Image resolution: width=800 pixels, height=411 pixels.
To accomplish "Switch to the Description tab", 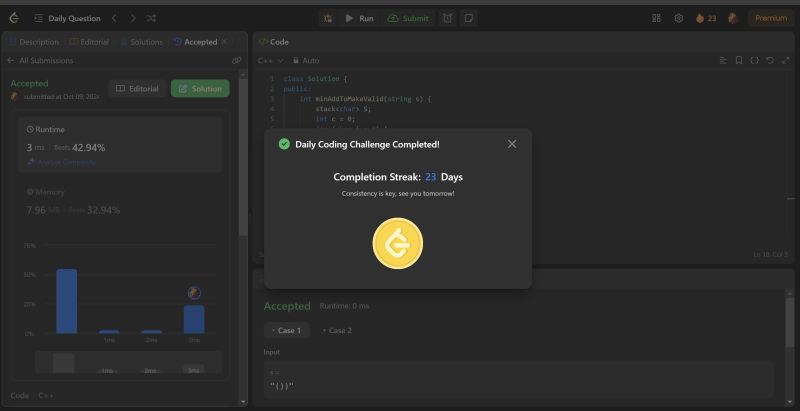I will (x=34, y=42).
